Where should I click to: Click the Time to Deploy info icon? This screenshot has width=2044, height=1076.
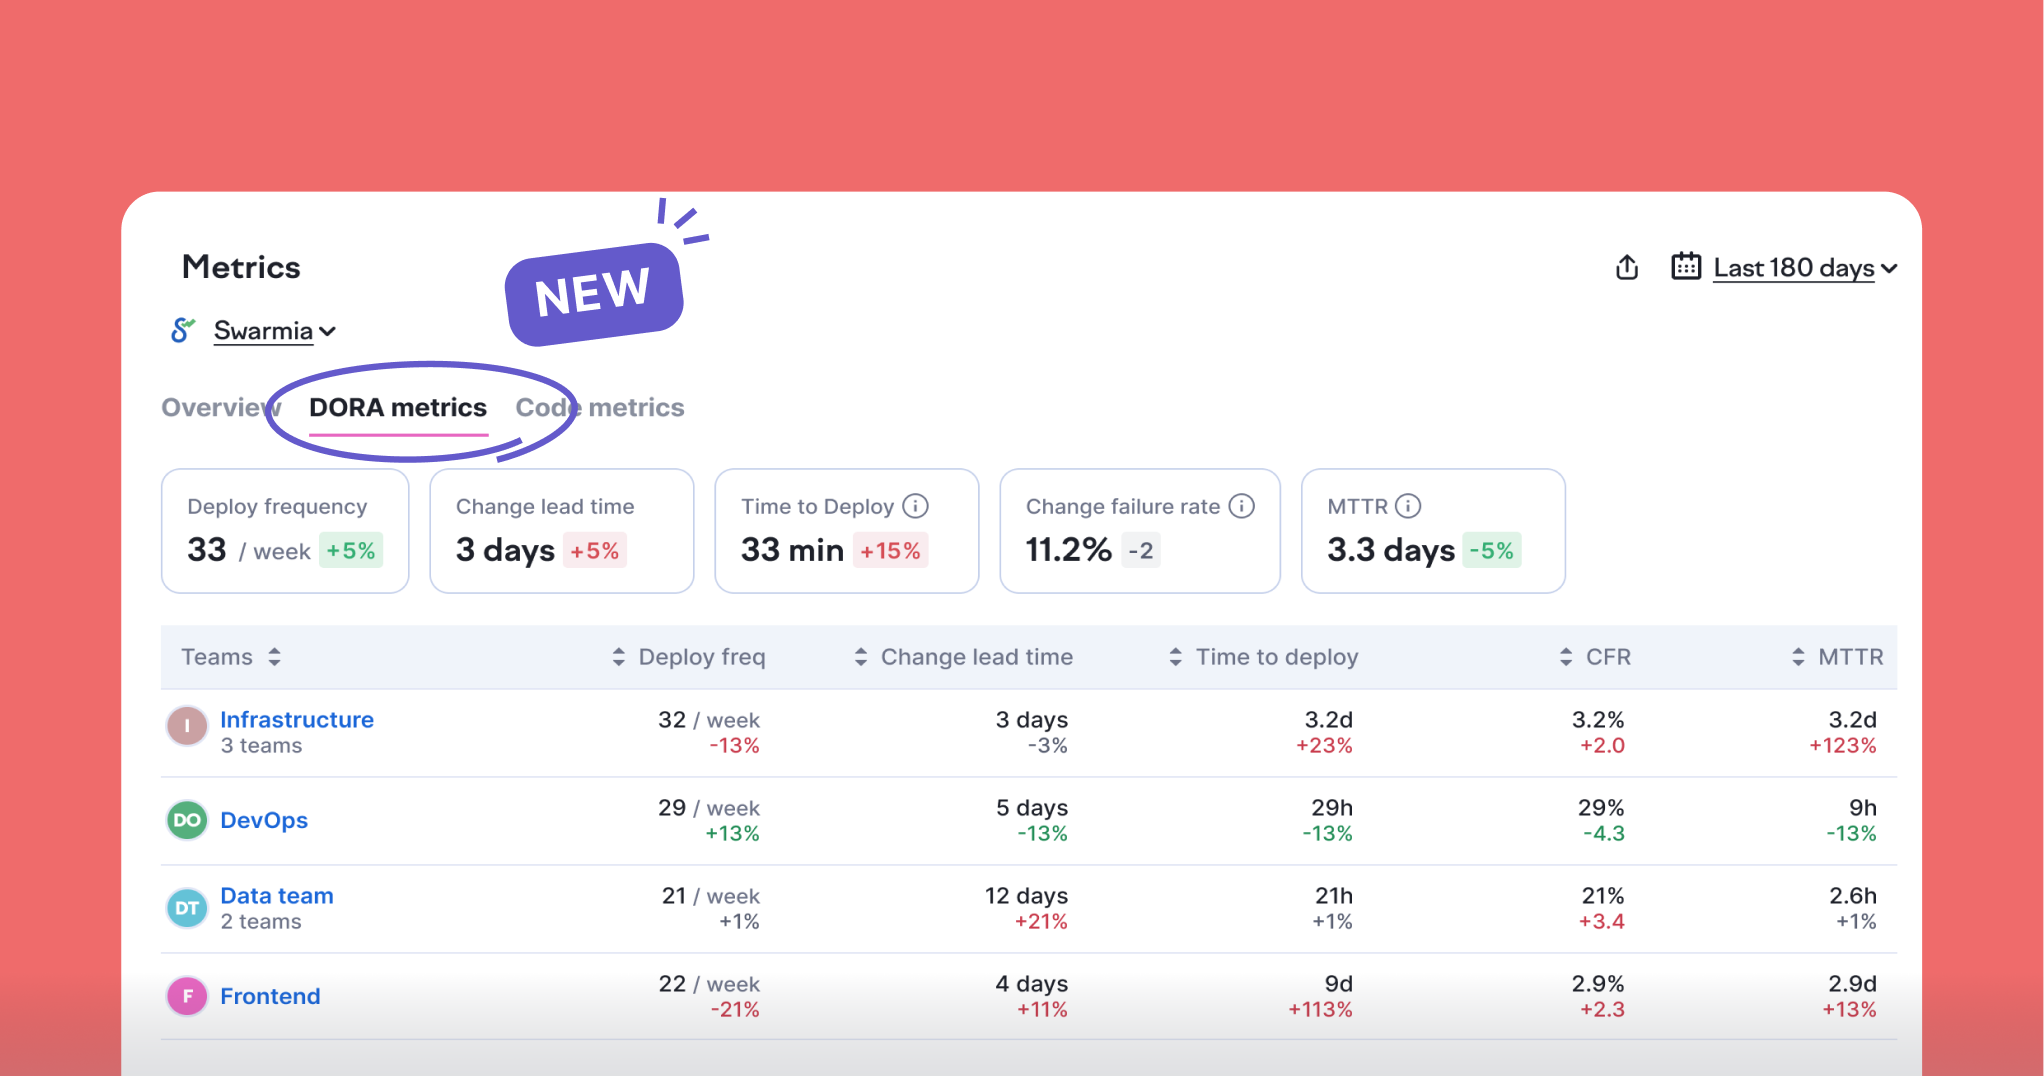pyautogui.click(x=915, y=506)
